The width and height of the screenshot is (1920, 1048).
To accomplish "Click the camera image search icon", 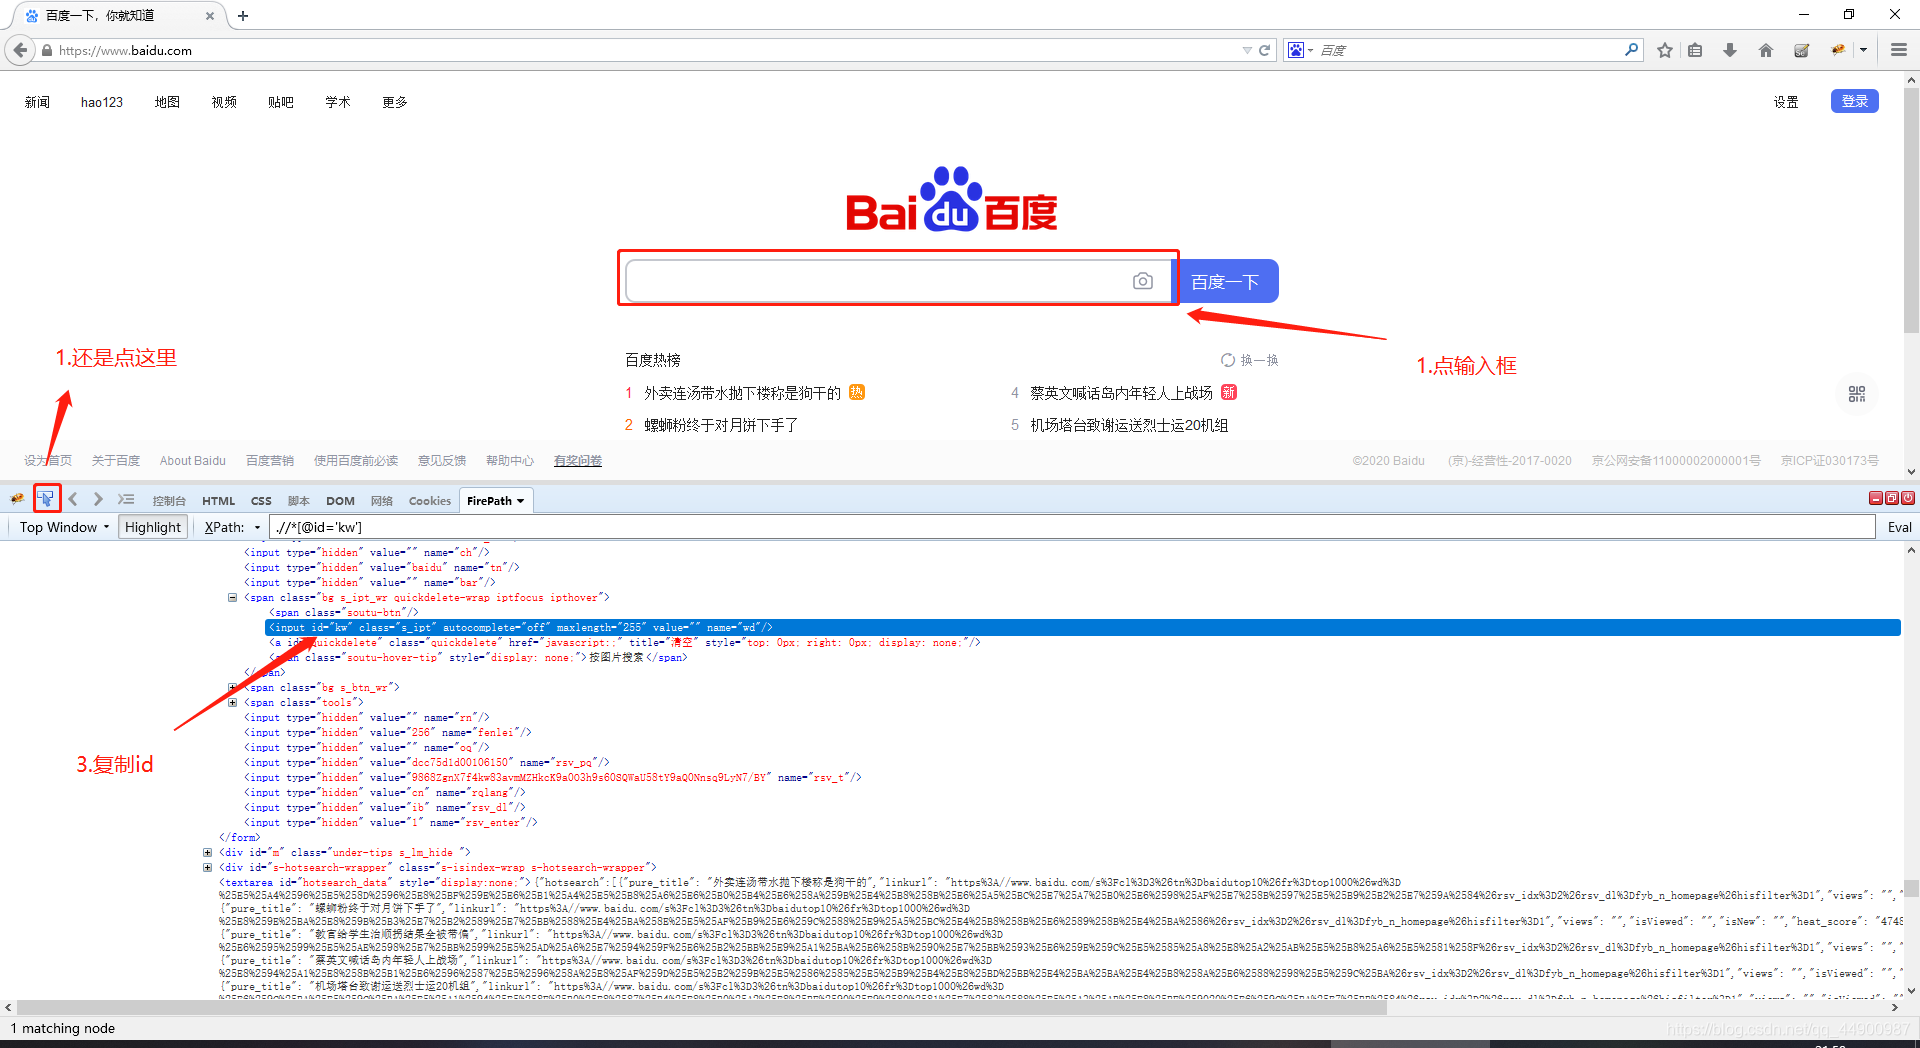I will (1143, 281).
